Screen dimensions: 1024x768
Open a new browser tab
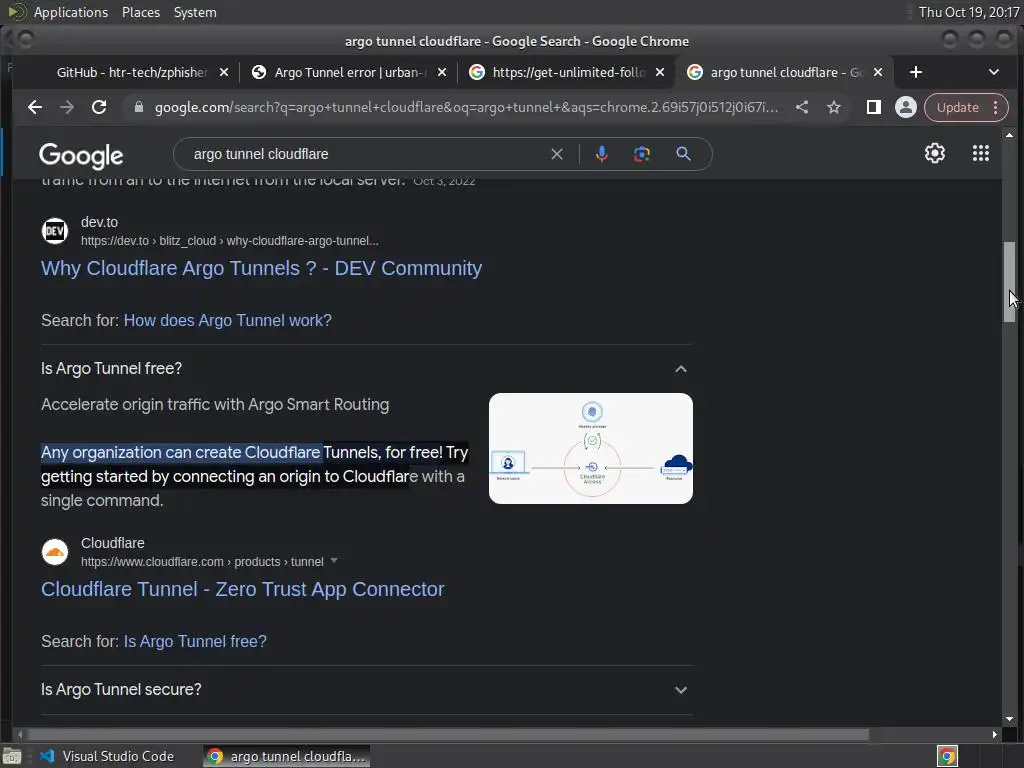(916, 72)
